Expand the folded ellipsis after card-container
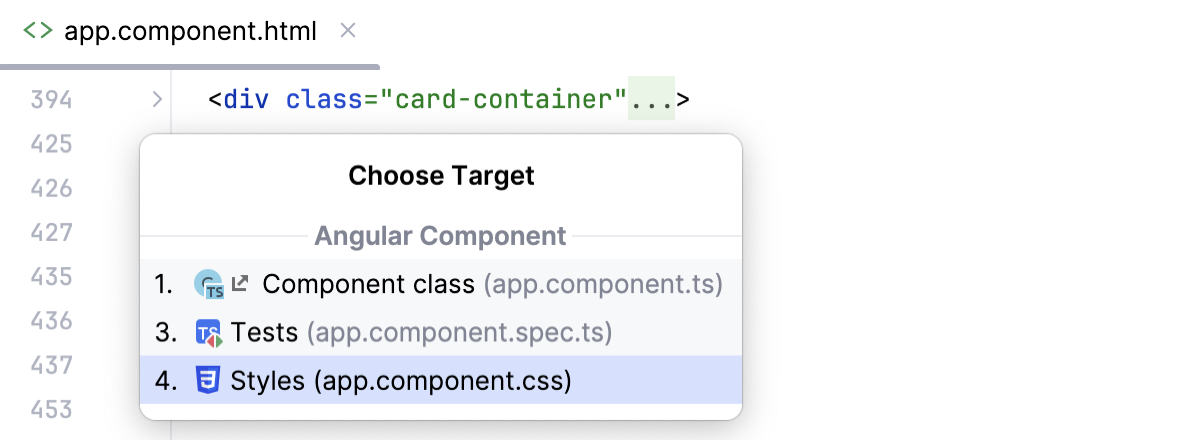 point(651,100)
